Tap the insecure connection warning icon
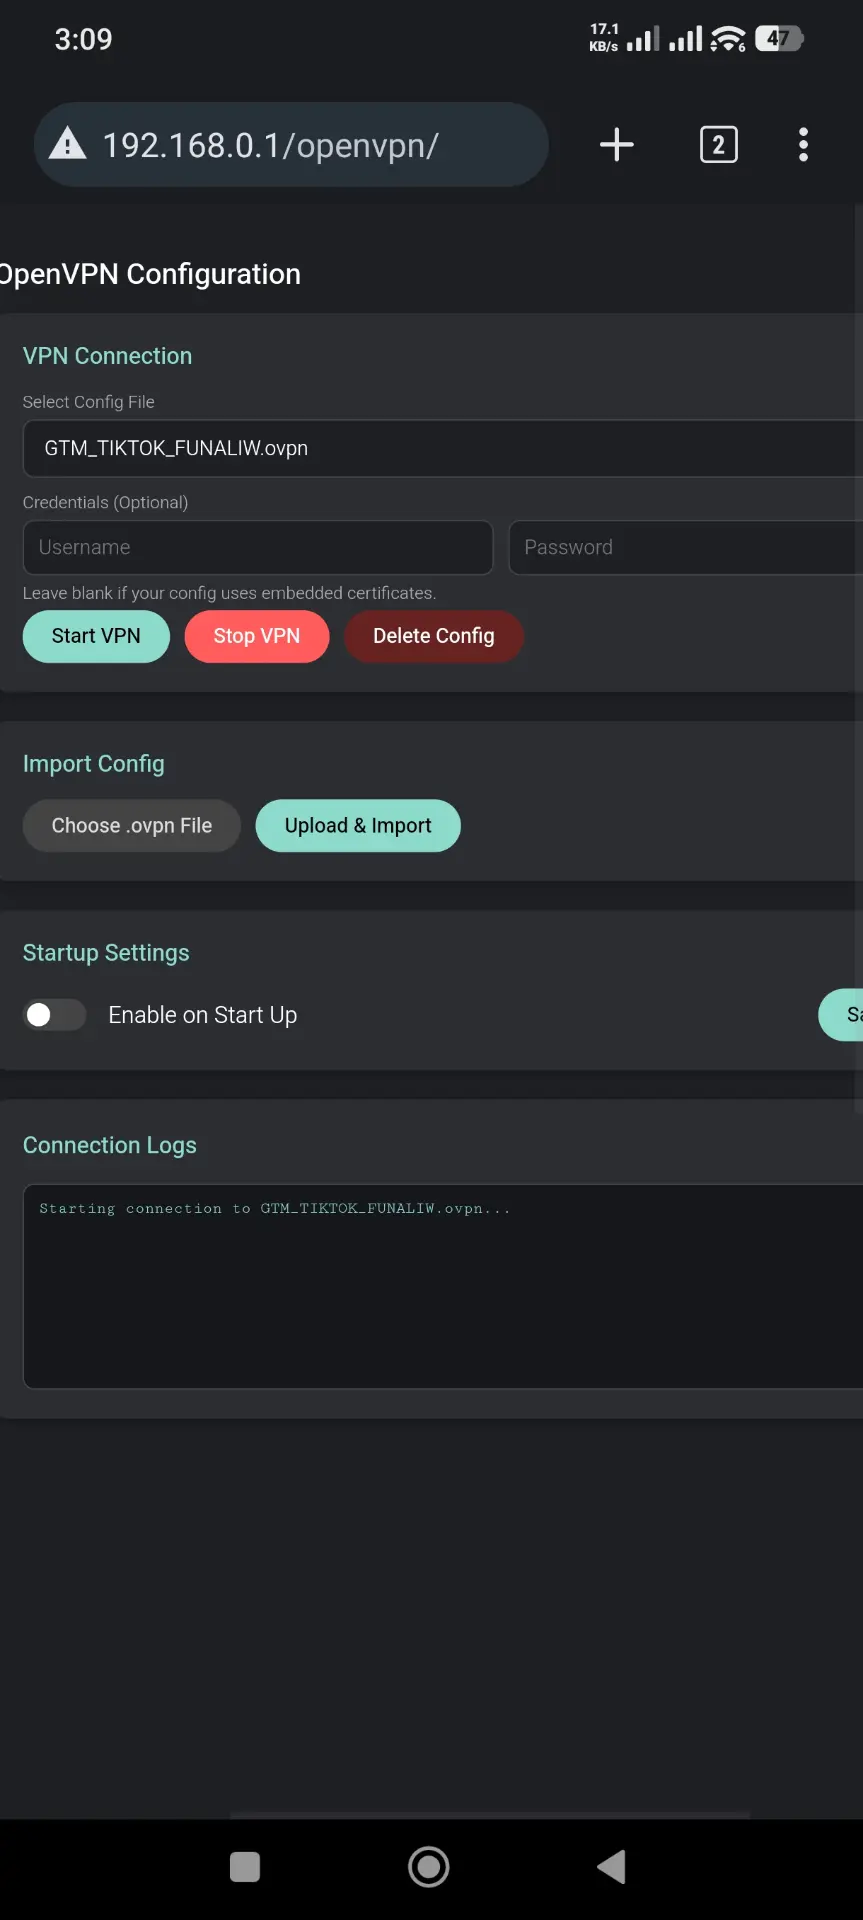Viewport: 863px width, 1920px height. [67, 144]
